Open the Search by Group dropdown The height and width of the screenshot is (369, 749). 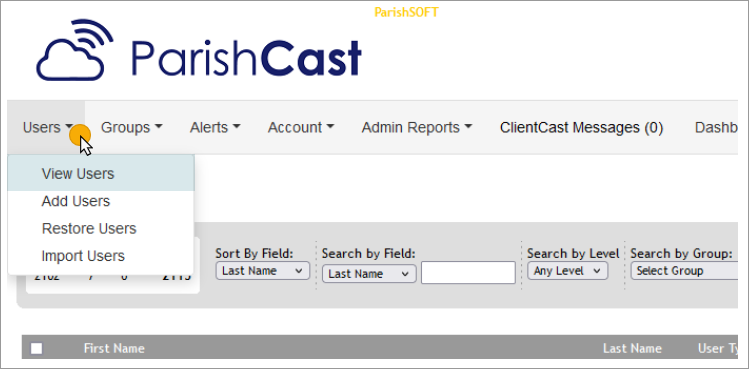pos(686,271)
